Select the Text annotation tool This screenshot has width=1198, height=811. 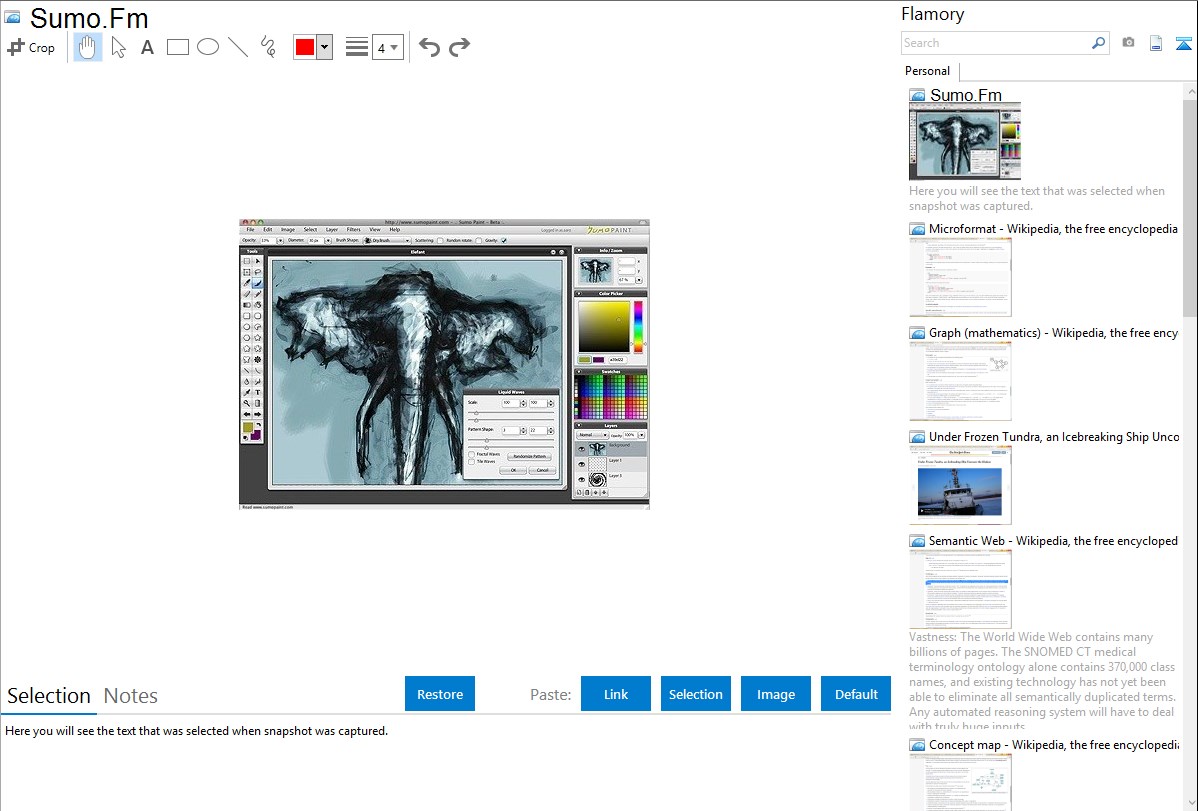(147, 47)
